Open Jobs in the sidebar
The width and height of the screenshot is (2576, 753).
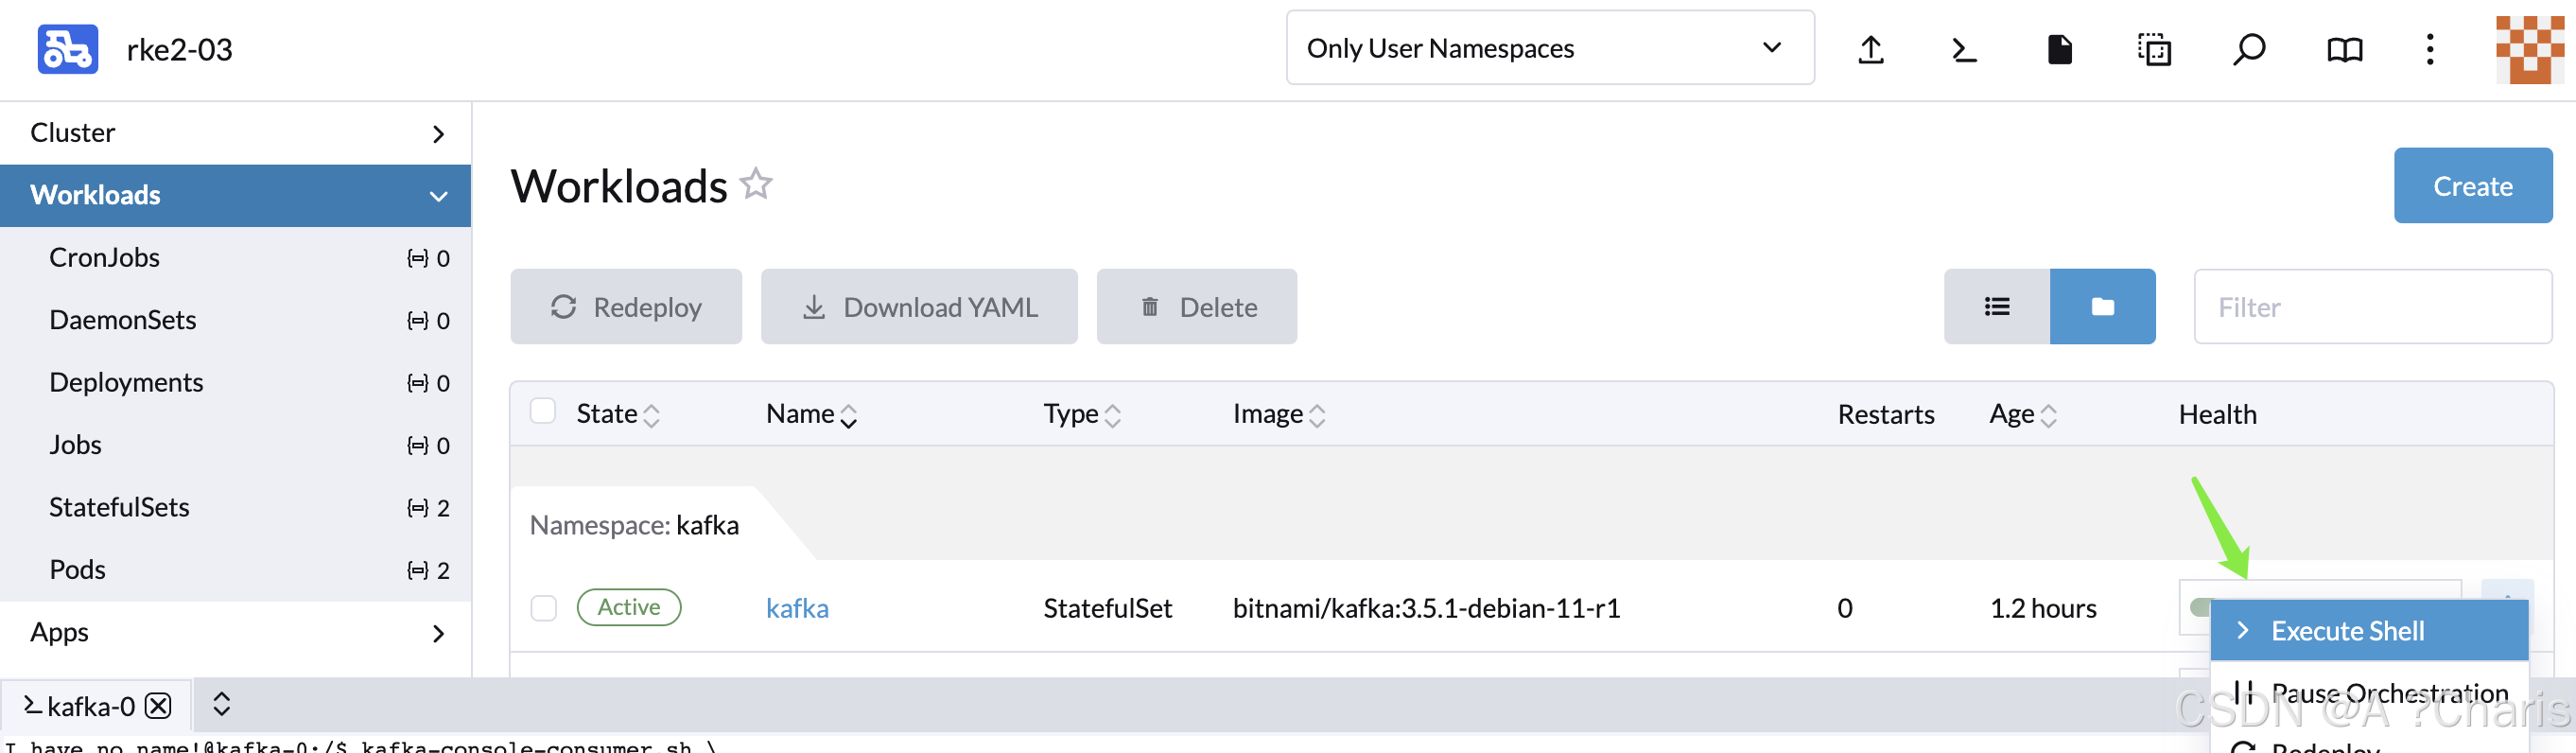pos(236,445)
